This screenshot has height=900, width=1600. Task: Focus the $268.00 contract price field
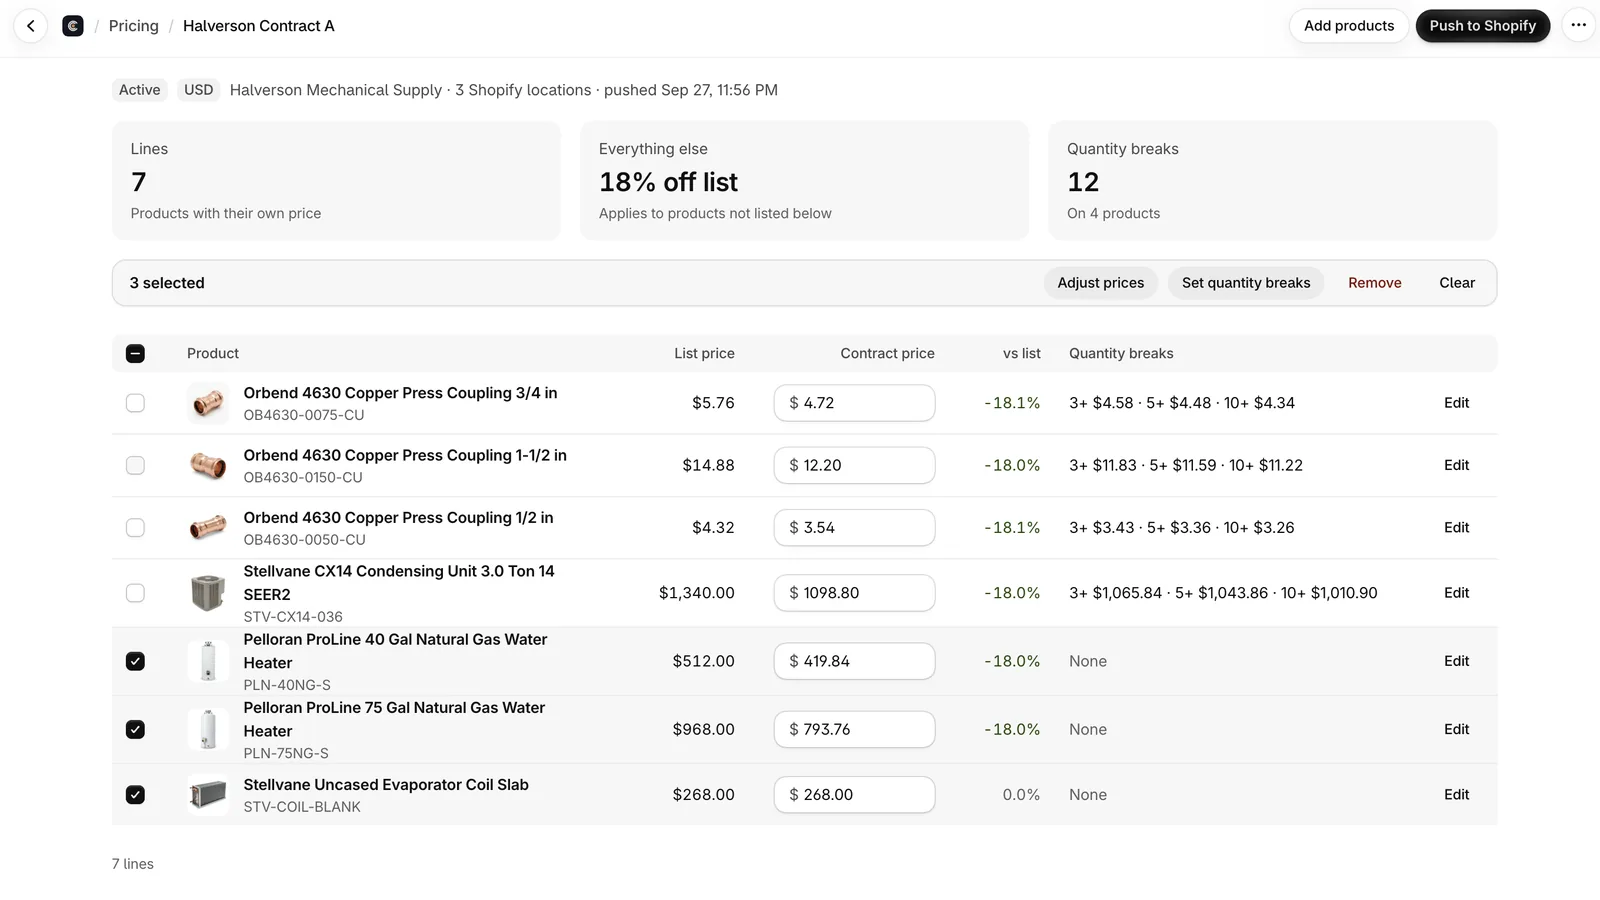855,795
